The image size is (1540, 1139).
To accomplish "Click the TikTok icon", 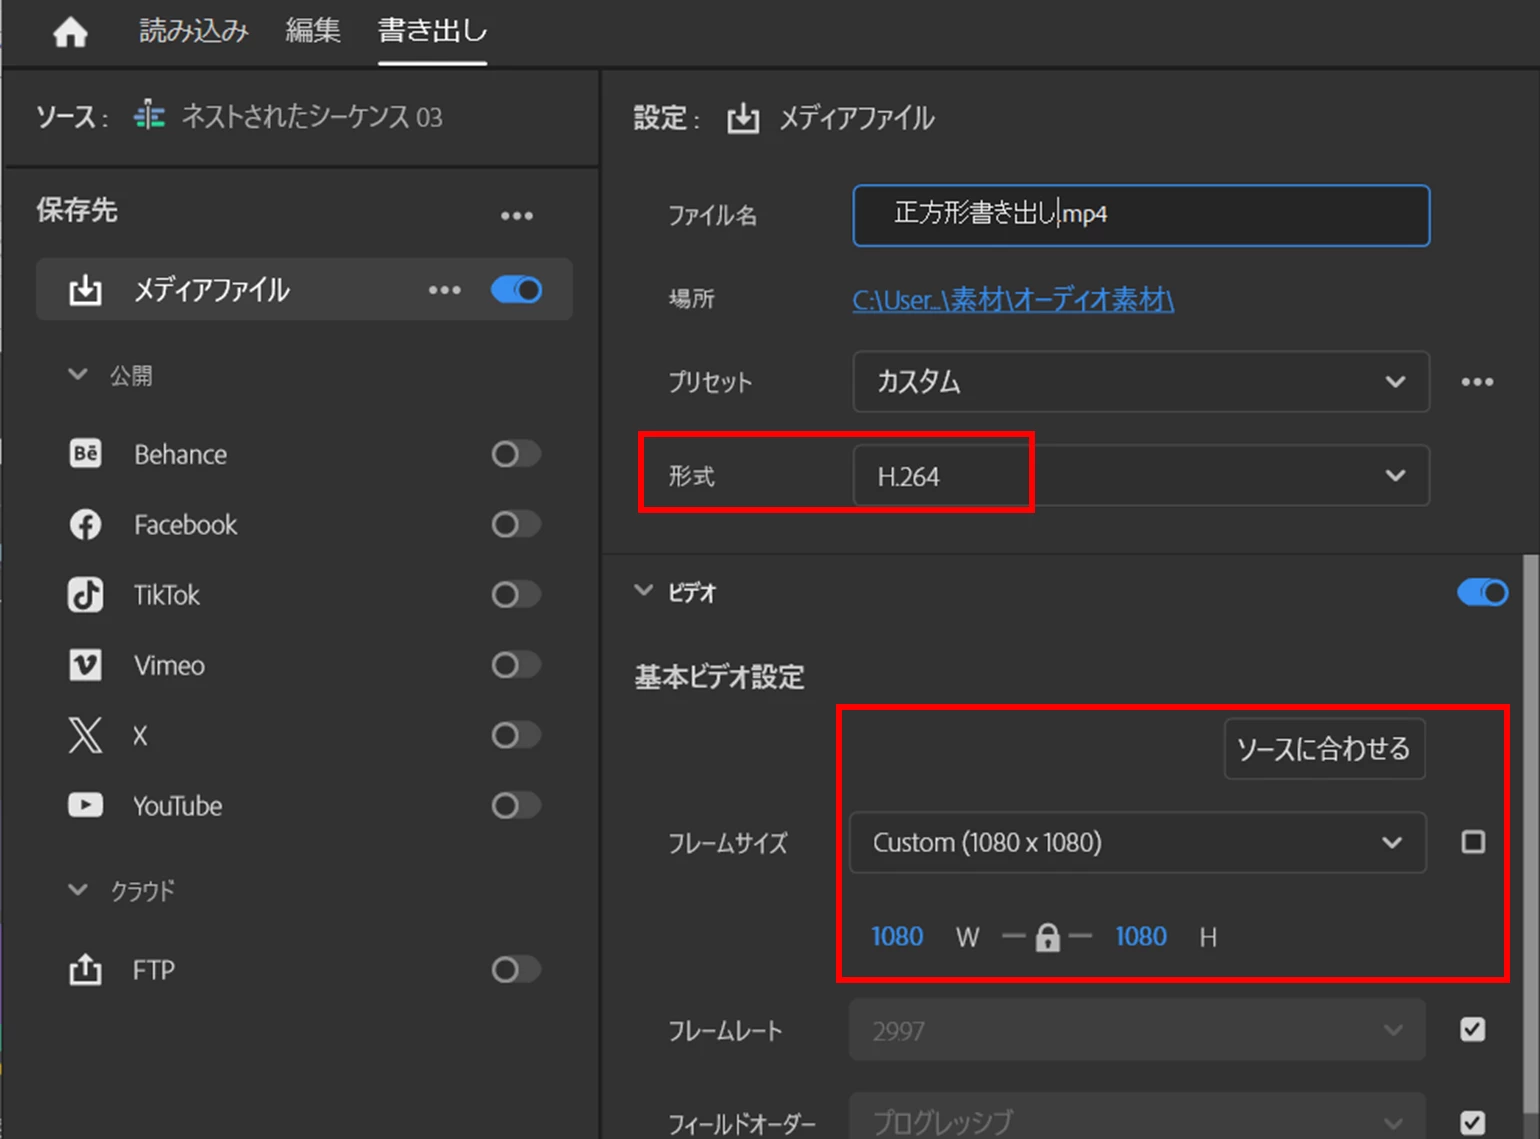I will 85,595.
